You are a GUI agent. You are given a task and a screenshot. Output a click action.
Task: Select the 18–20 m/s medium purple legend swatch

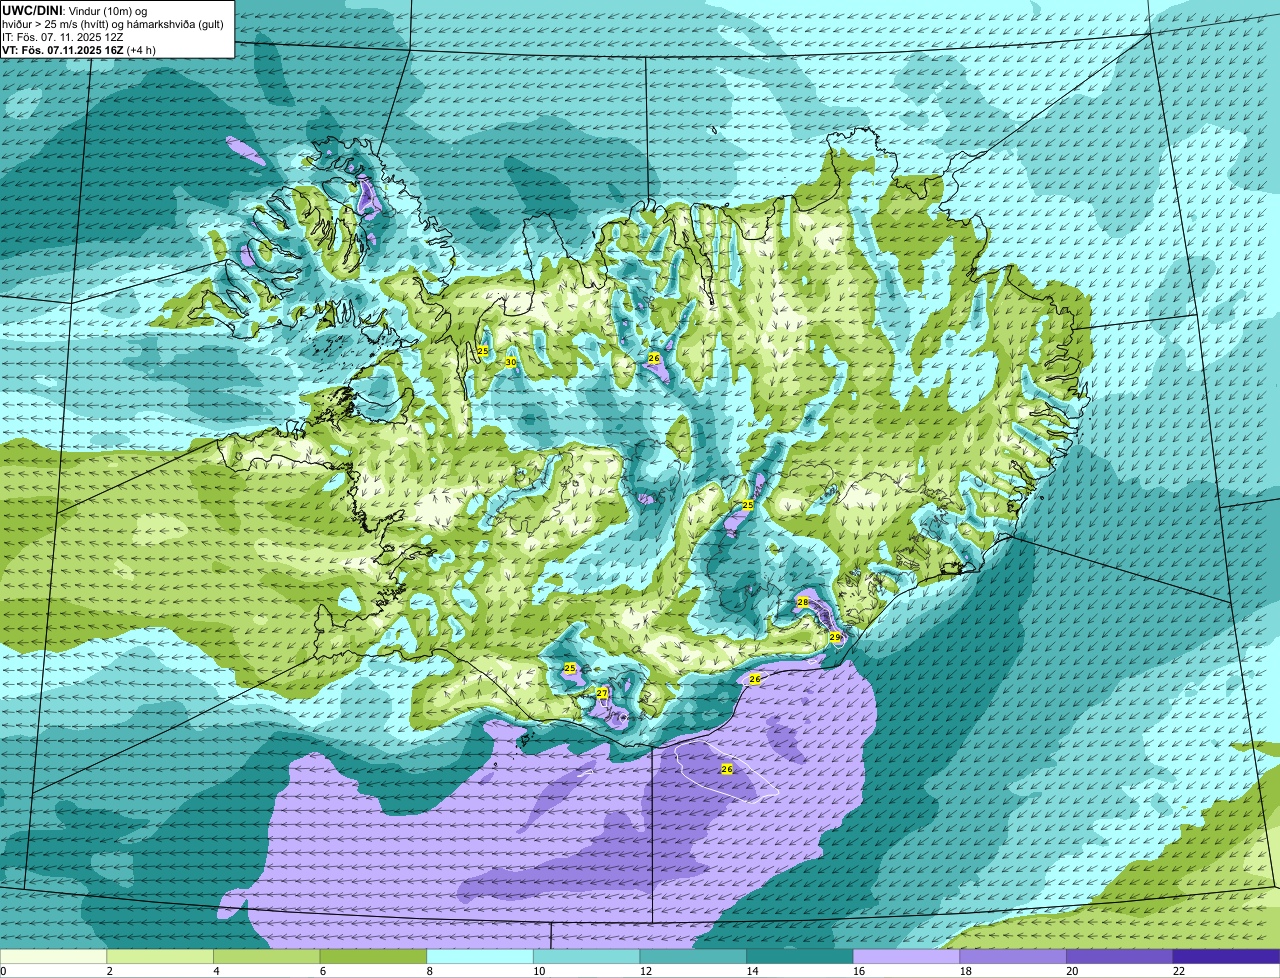1013,957
